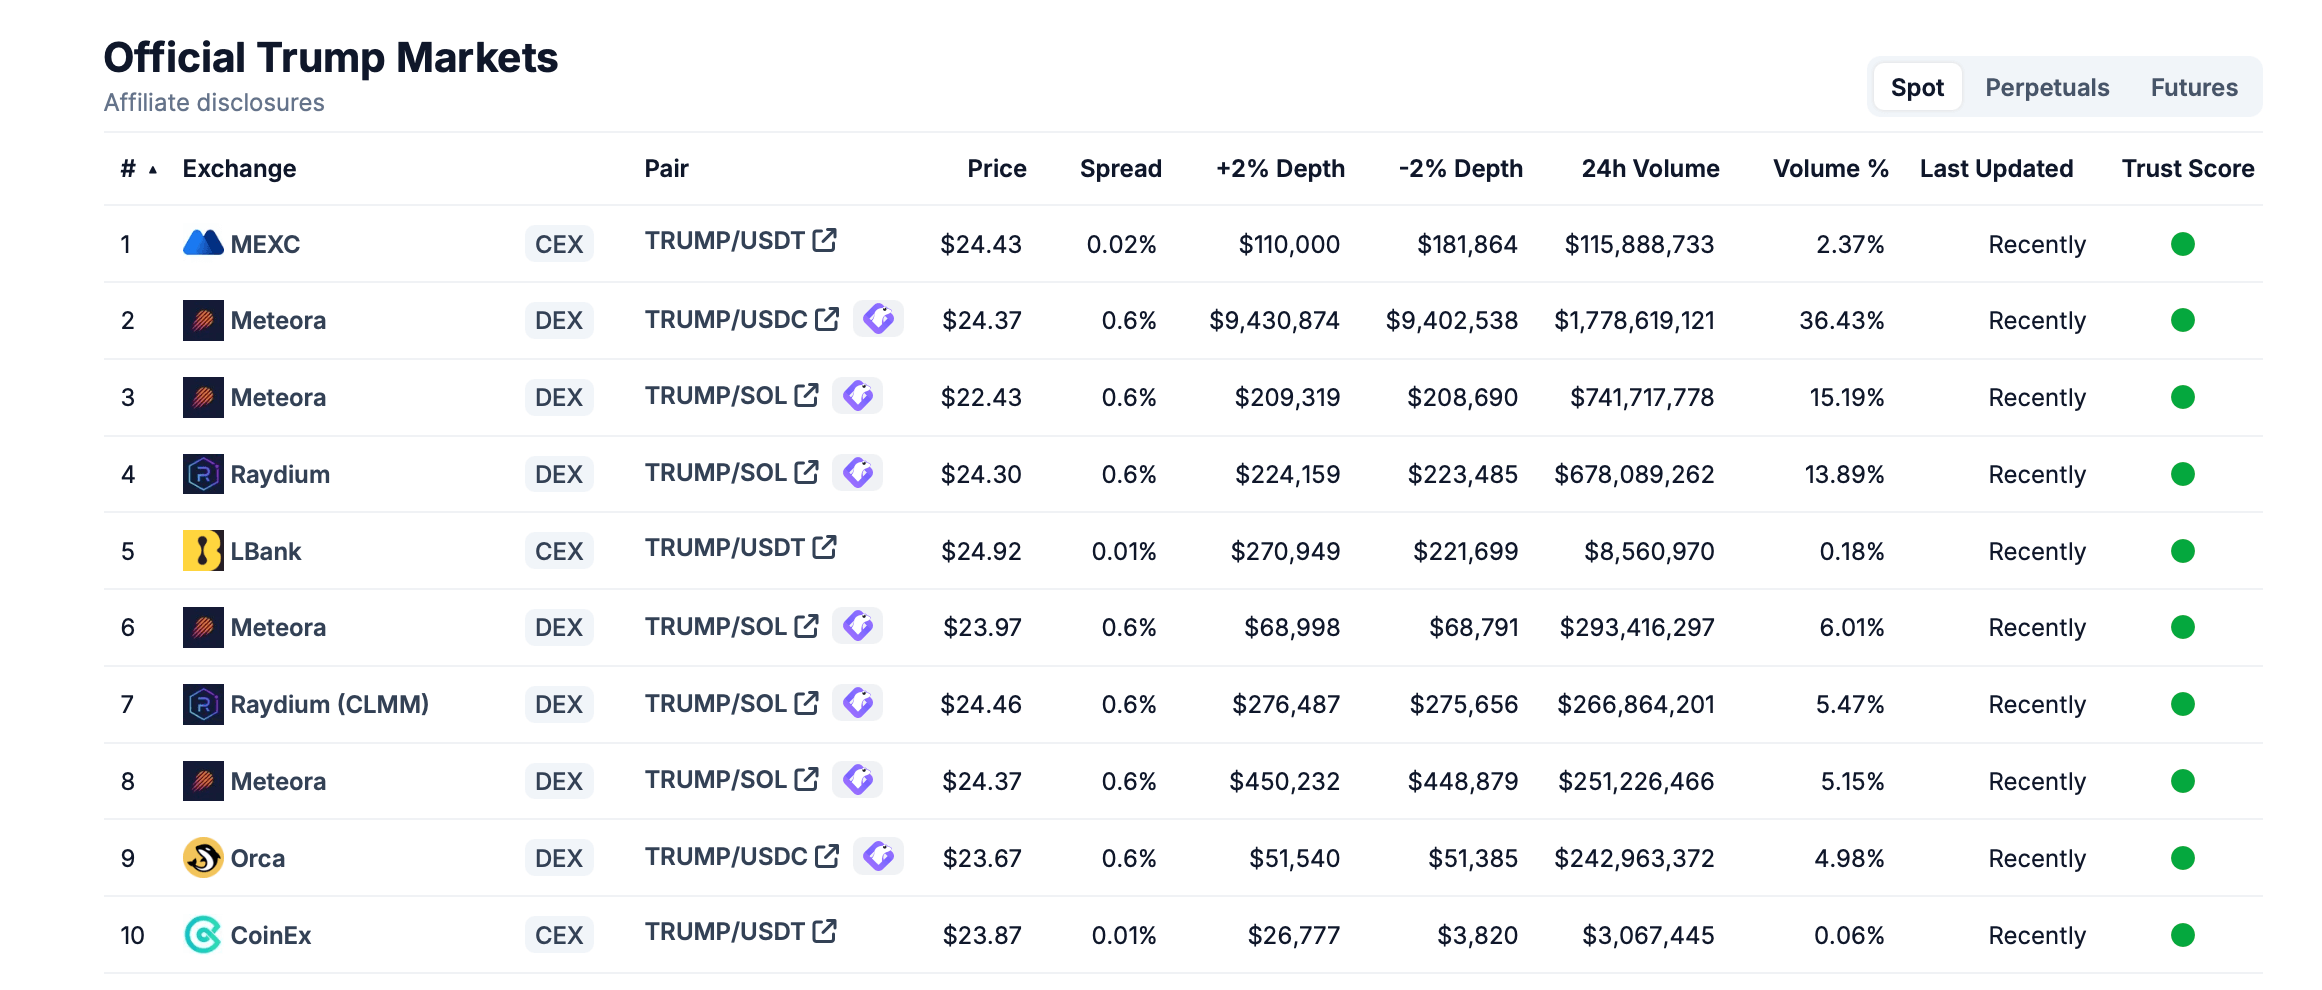Click GeckoTerminal icon in Meteora TRUMP/USDC row
The height and width of the screenshot is (990, 2322).
click(x=879, y=319)
